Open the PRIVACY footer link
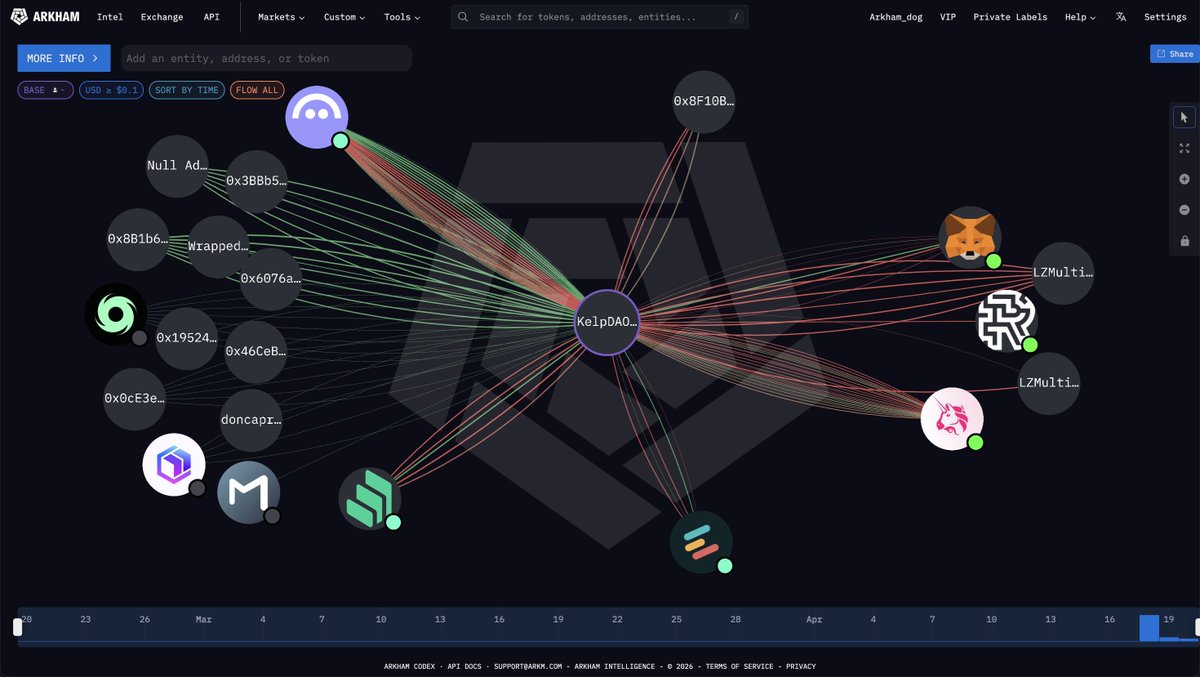This screenshot has height=677, width=1200. [800, 666]
